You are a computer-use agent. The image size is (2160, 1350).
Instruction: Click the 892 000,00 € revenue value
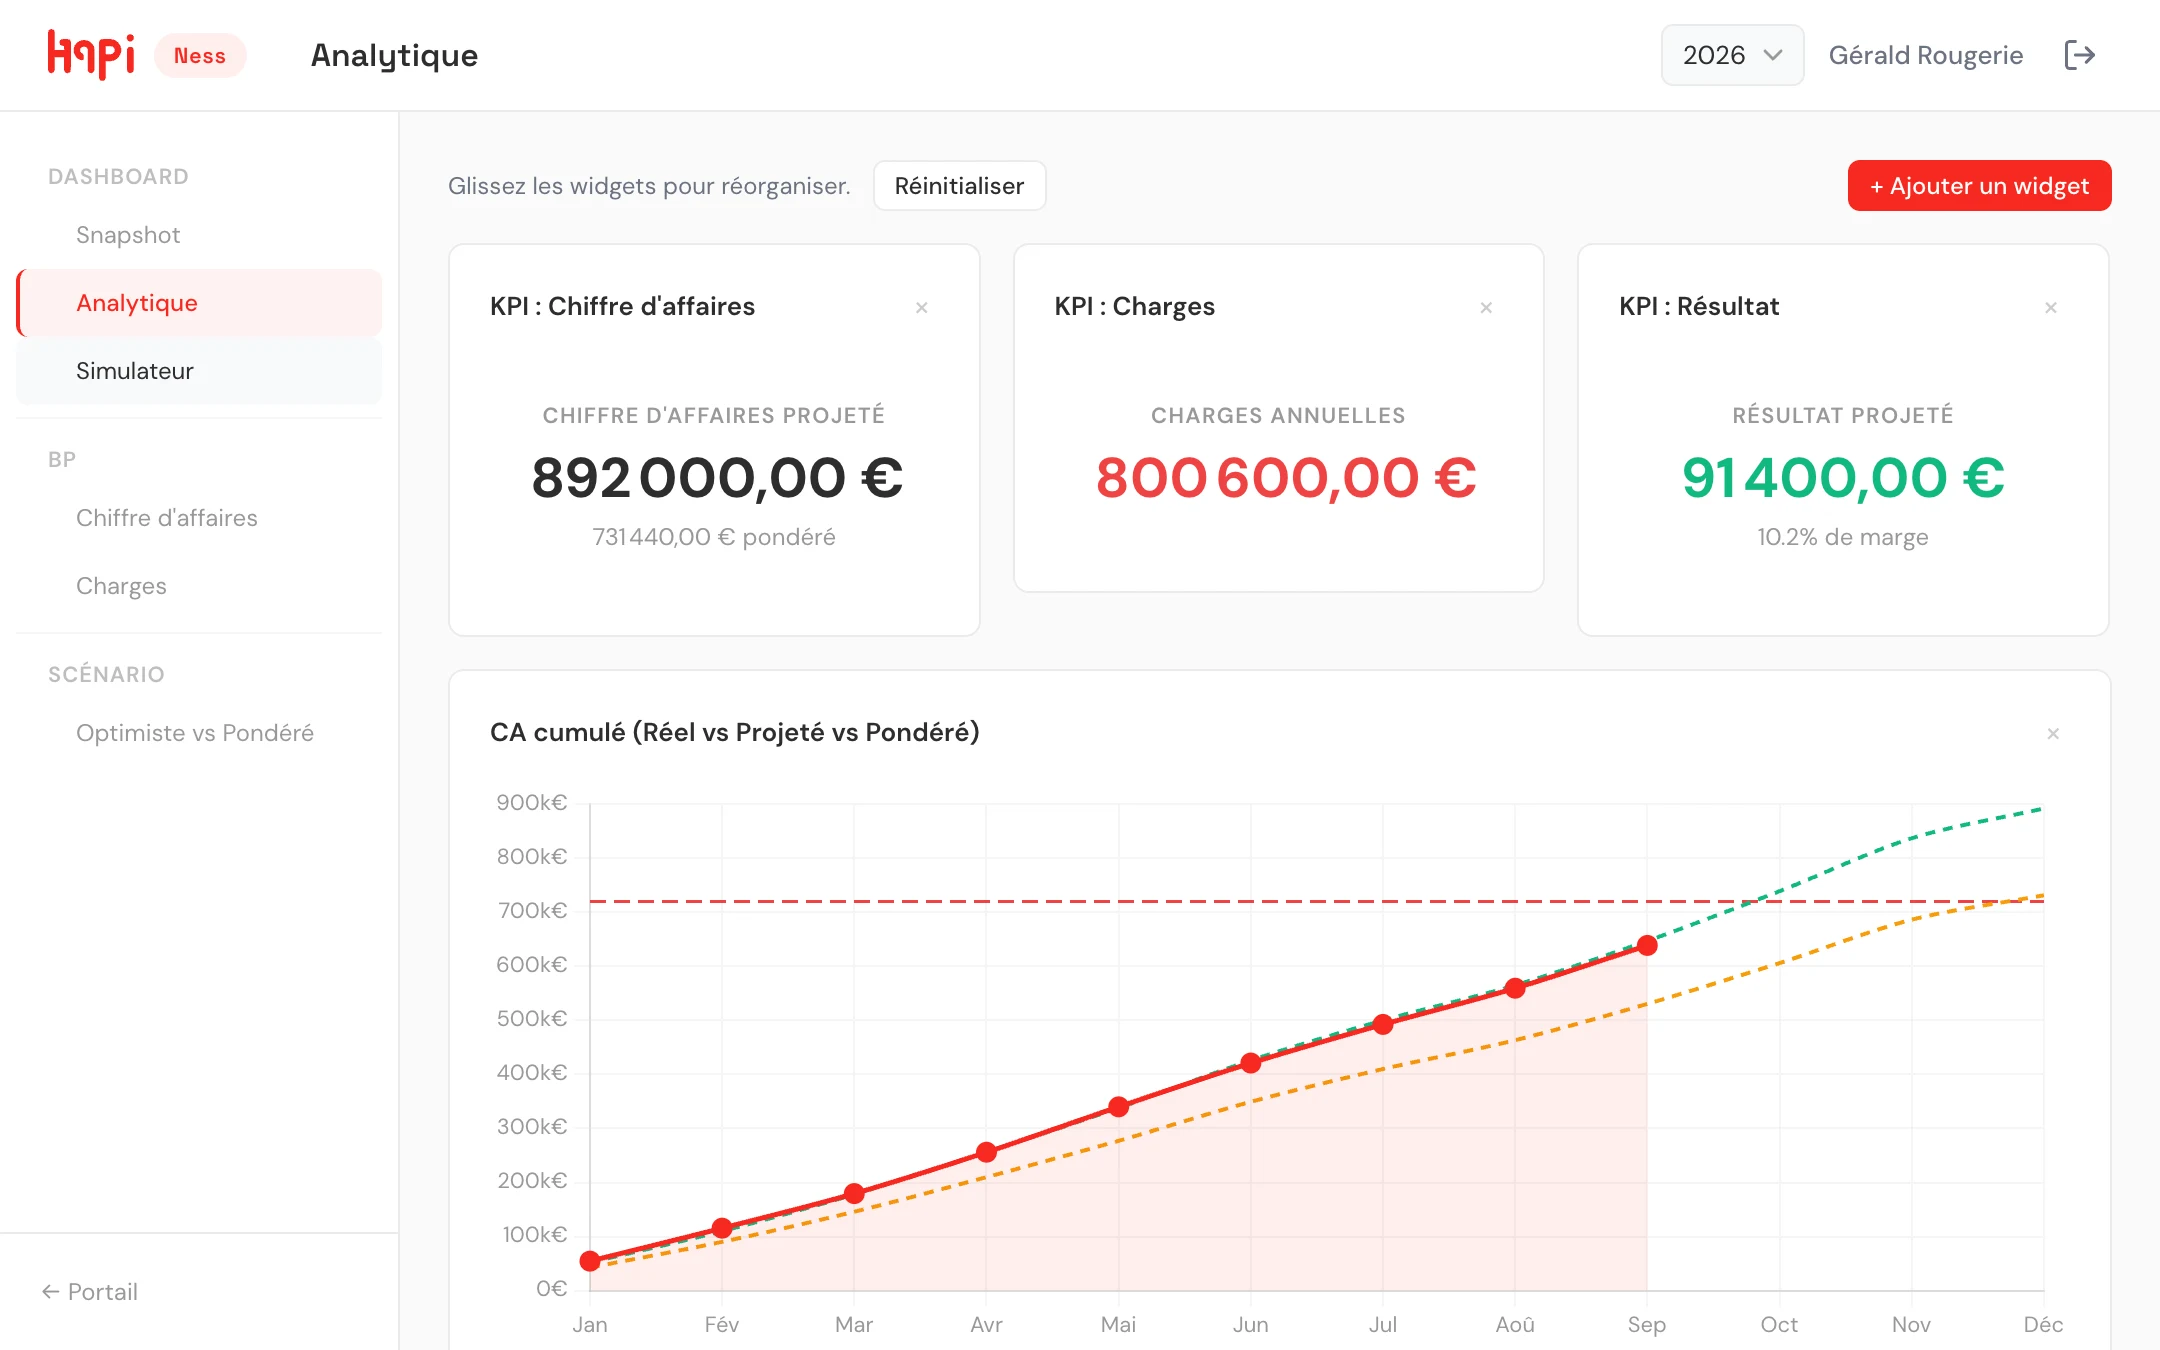[x=717, y=477]
